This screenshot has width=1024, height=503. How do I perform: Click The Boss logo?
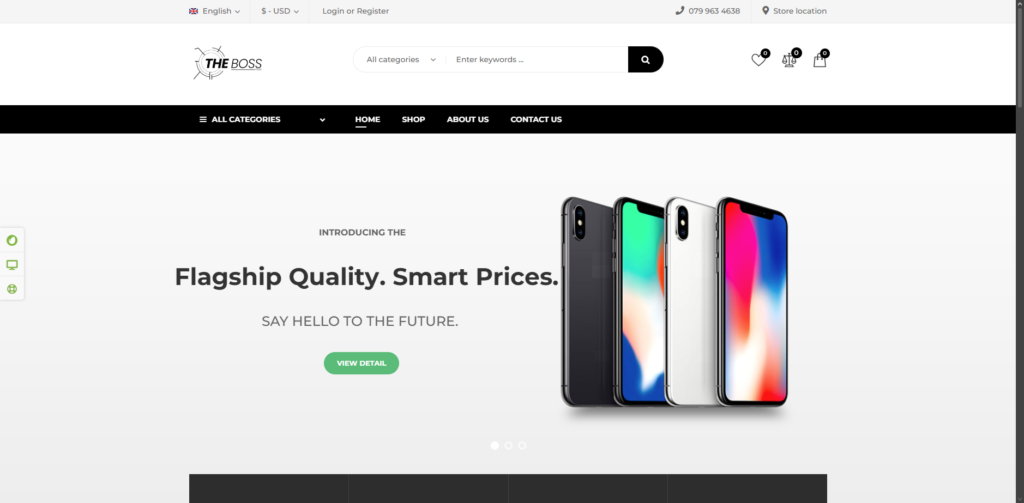click(228, 63)
